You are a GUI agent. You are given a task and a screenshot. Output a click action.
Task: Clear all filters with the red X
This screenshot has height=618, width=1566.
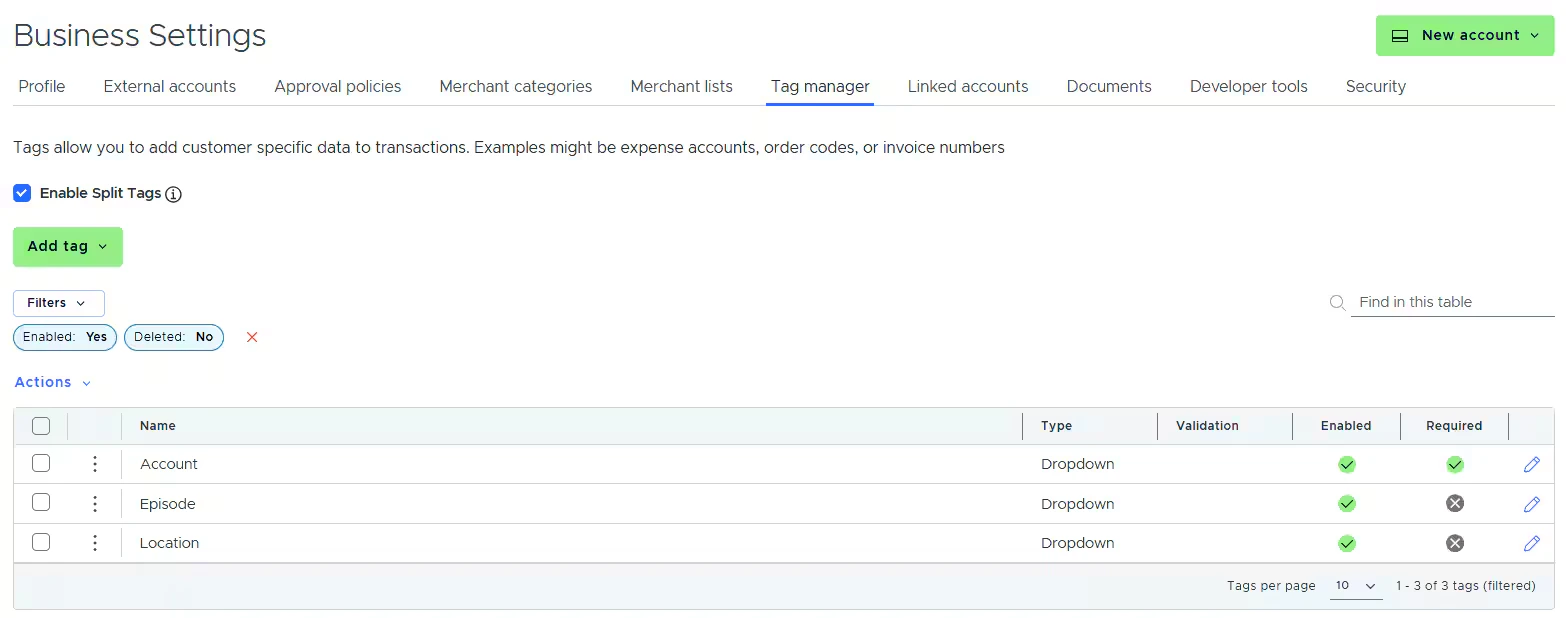(x=252, y=337)
